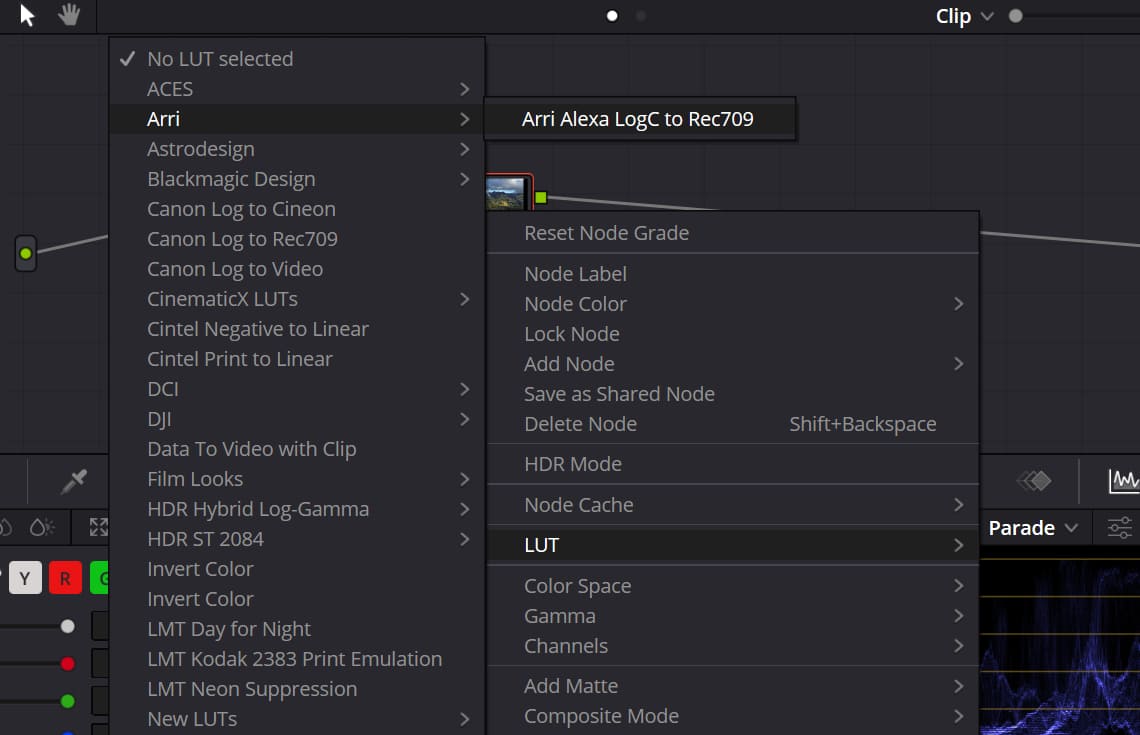Select Arri Alexa LogC to Rec709
Image resolution: width=1140 pixels, height=735 pixels.
(640, 118)
